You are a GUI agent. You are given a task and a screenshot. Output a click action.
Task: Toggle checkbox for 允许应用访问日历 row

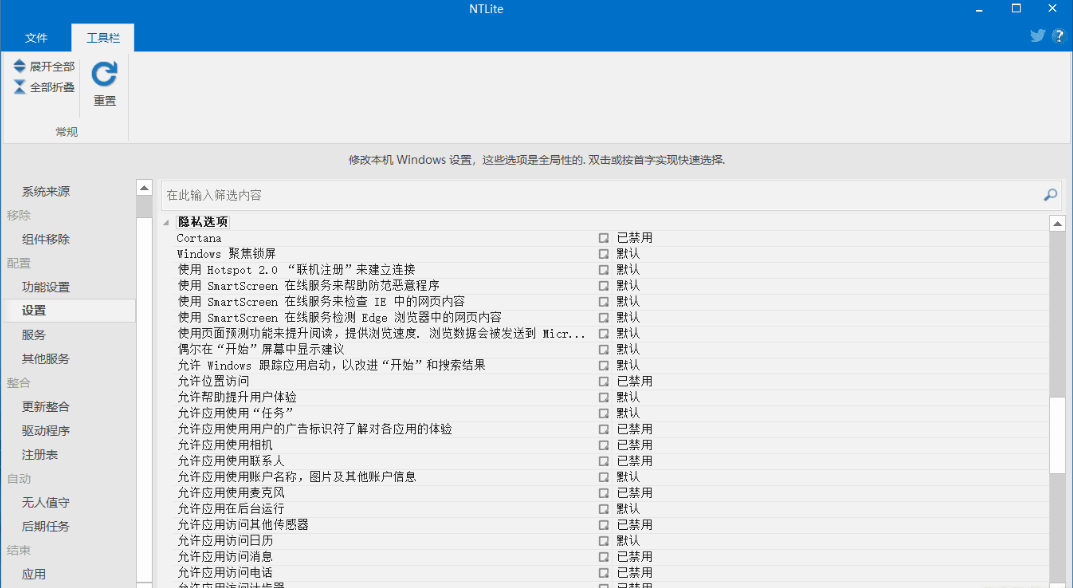(604, 541)
